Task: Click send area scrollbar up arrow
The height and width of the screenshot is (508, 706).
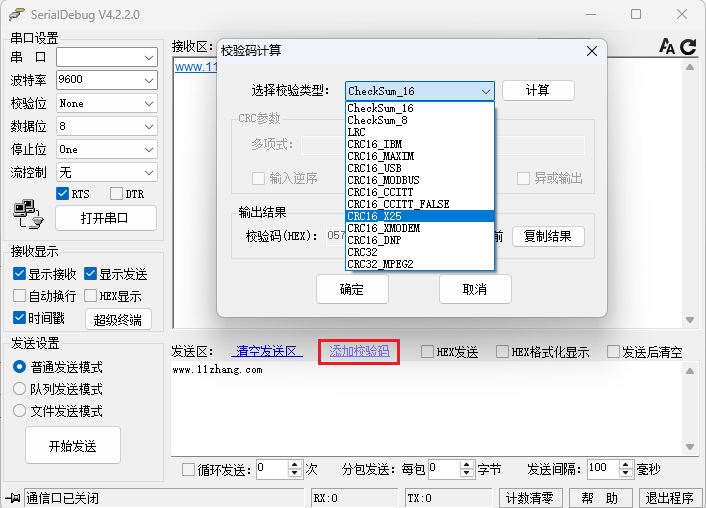Action: click(689, 371)
